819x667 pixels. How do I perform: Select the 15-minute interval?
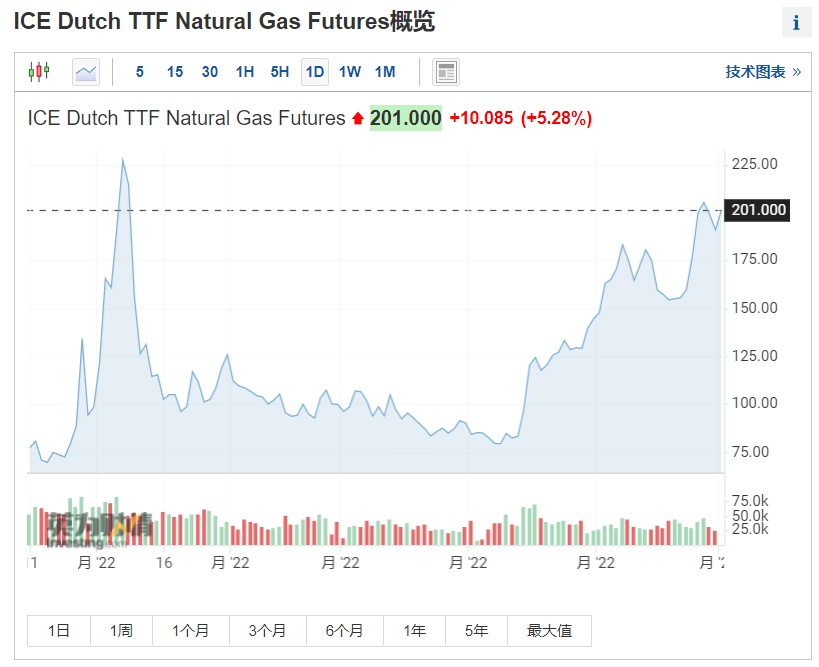point(175,72)
